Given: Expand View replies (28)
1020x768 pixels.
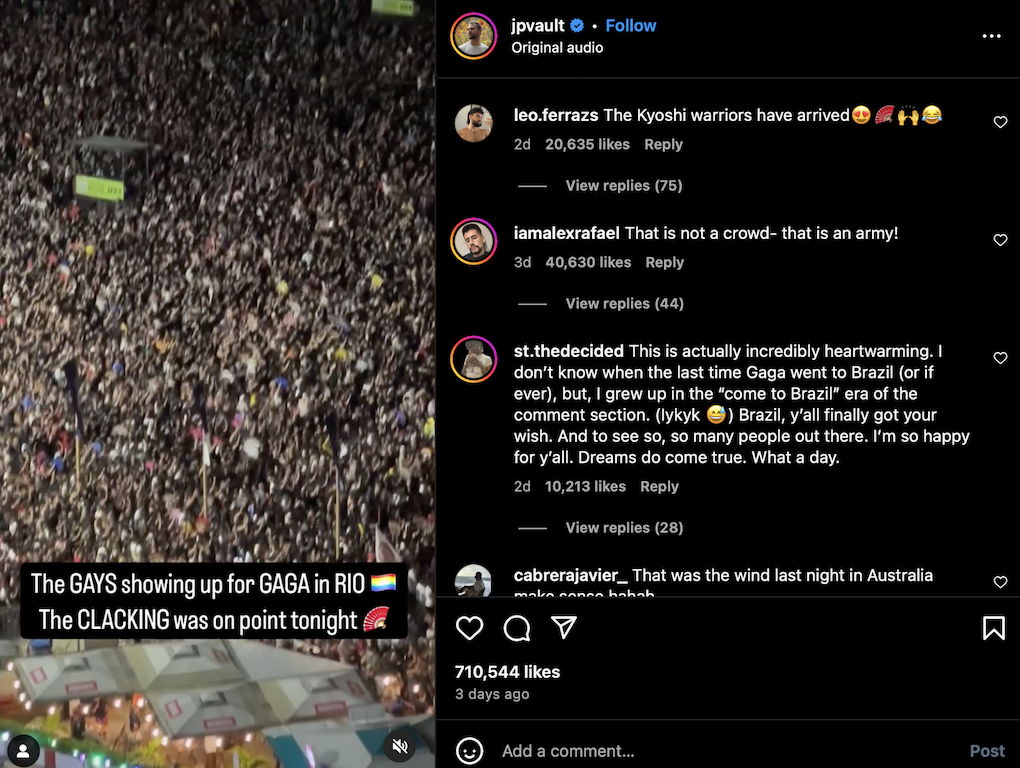Looking at the screenshot, I should click(x=624, y=528).
